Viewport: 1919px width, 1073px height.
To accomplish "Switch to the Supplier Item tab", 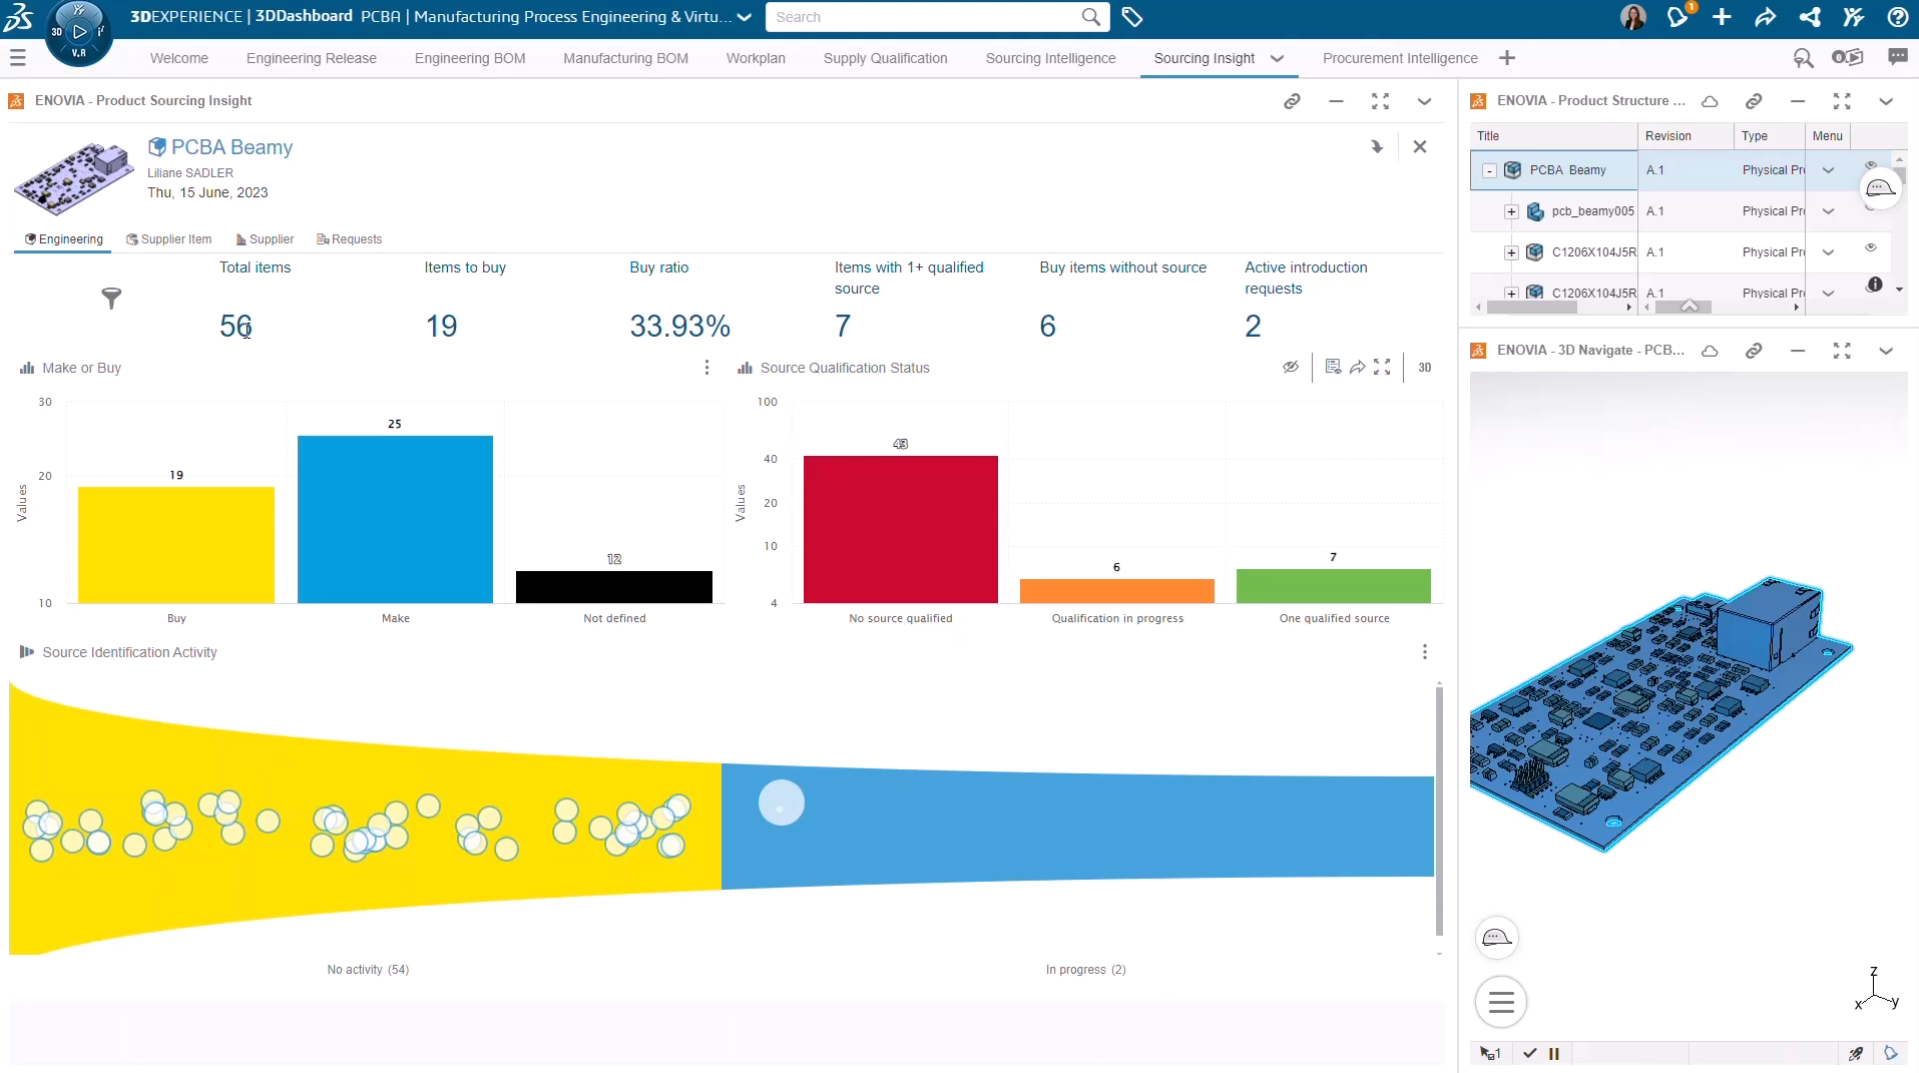I will click(x=169, y=239).
